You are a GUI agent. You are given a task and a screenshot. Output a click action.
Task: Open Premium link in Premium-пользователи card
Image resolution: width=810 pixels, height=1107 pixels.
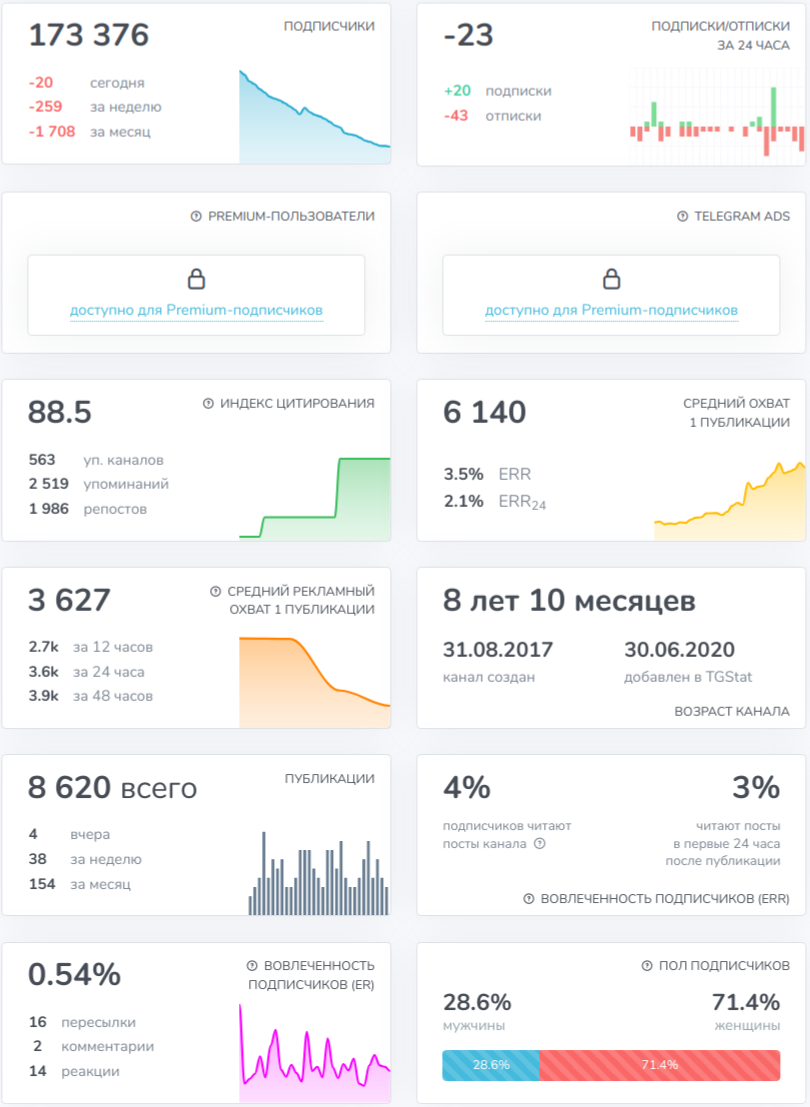point(196,310)
